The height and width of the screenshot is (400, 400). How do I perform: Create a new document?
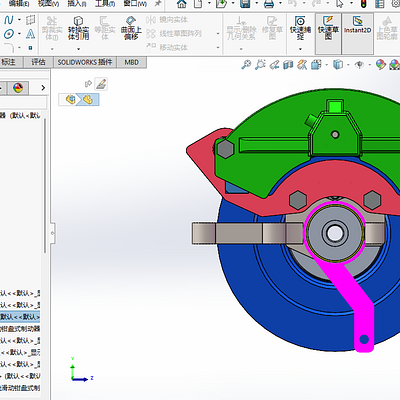pyautogui.click(x=198, y=4)
